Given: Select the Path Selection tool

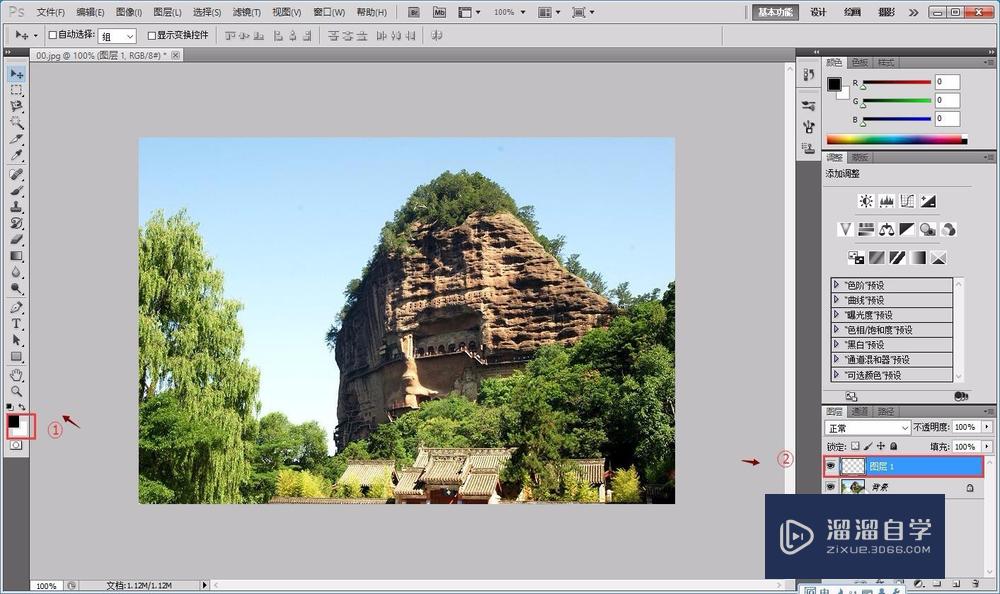Looking at the screenshot, I should (x=17, y=340).
